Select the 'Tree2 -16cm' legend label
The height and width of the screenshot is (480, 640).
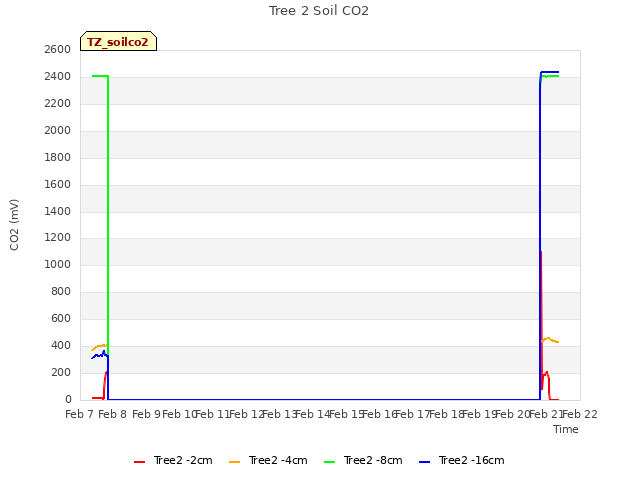[471, 460]
